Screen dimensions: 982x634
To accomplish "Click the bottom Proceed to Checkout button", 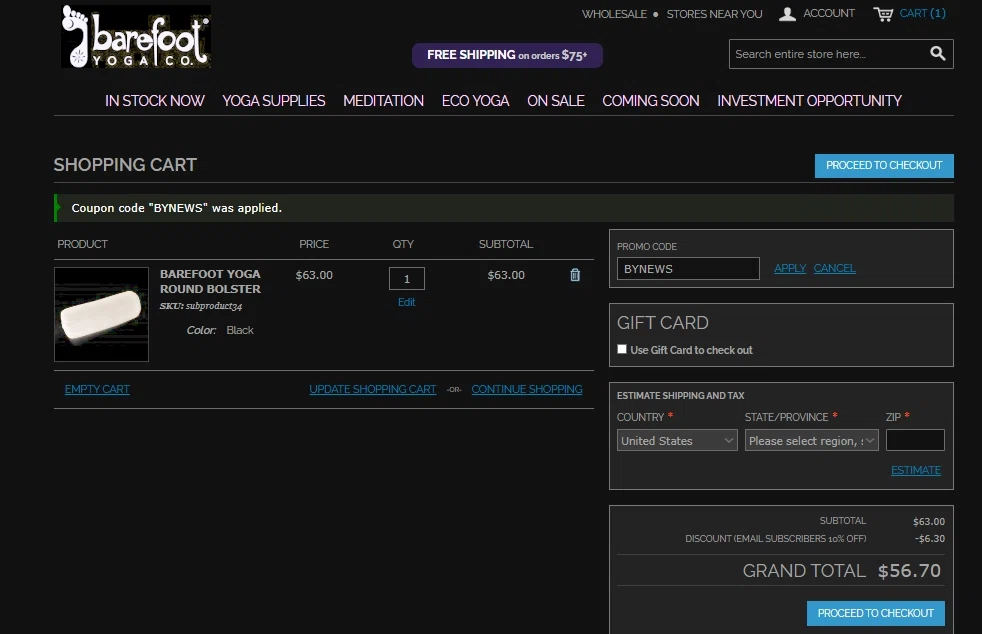I will 876,613.
